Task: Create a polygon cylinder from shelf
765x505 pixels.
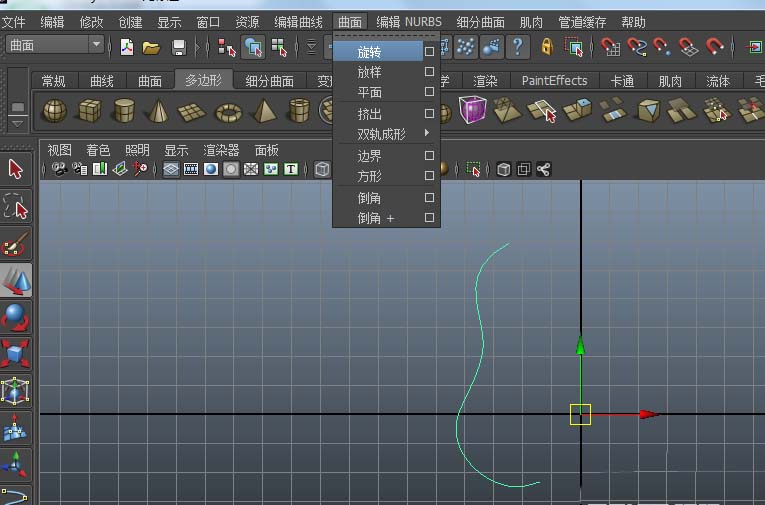Action: point(124,110)
